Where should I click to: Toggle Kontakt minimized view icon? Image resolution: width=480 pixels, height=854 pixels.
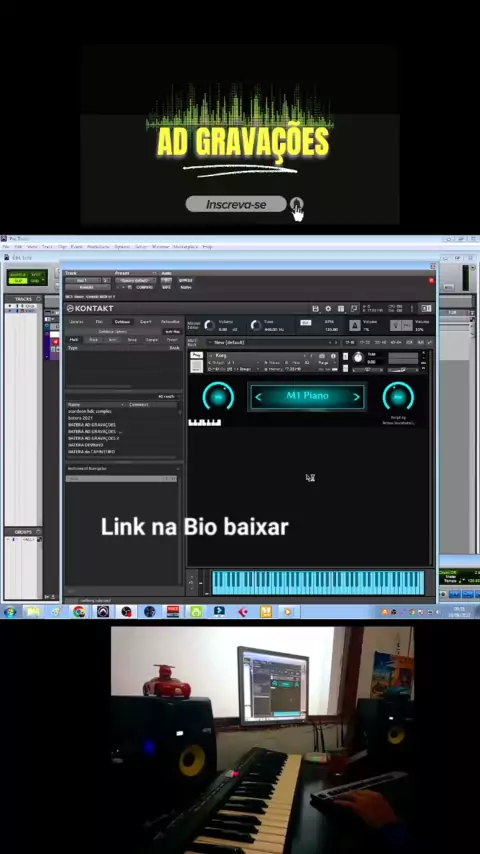[354, 309]
